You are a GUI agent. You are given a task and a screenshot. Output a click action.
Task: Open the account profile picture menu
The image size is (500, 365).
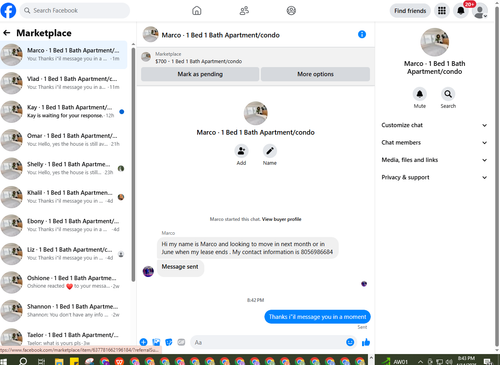pyautogui.click(x=480, y=11)
